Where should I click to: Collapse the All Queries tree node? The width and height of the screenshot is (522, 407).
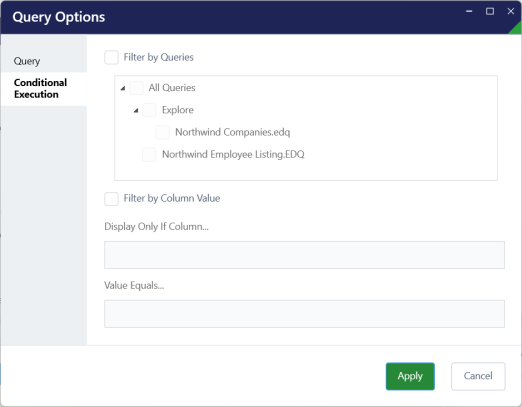[x=123, y=88]
